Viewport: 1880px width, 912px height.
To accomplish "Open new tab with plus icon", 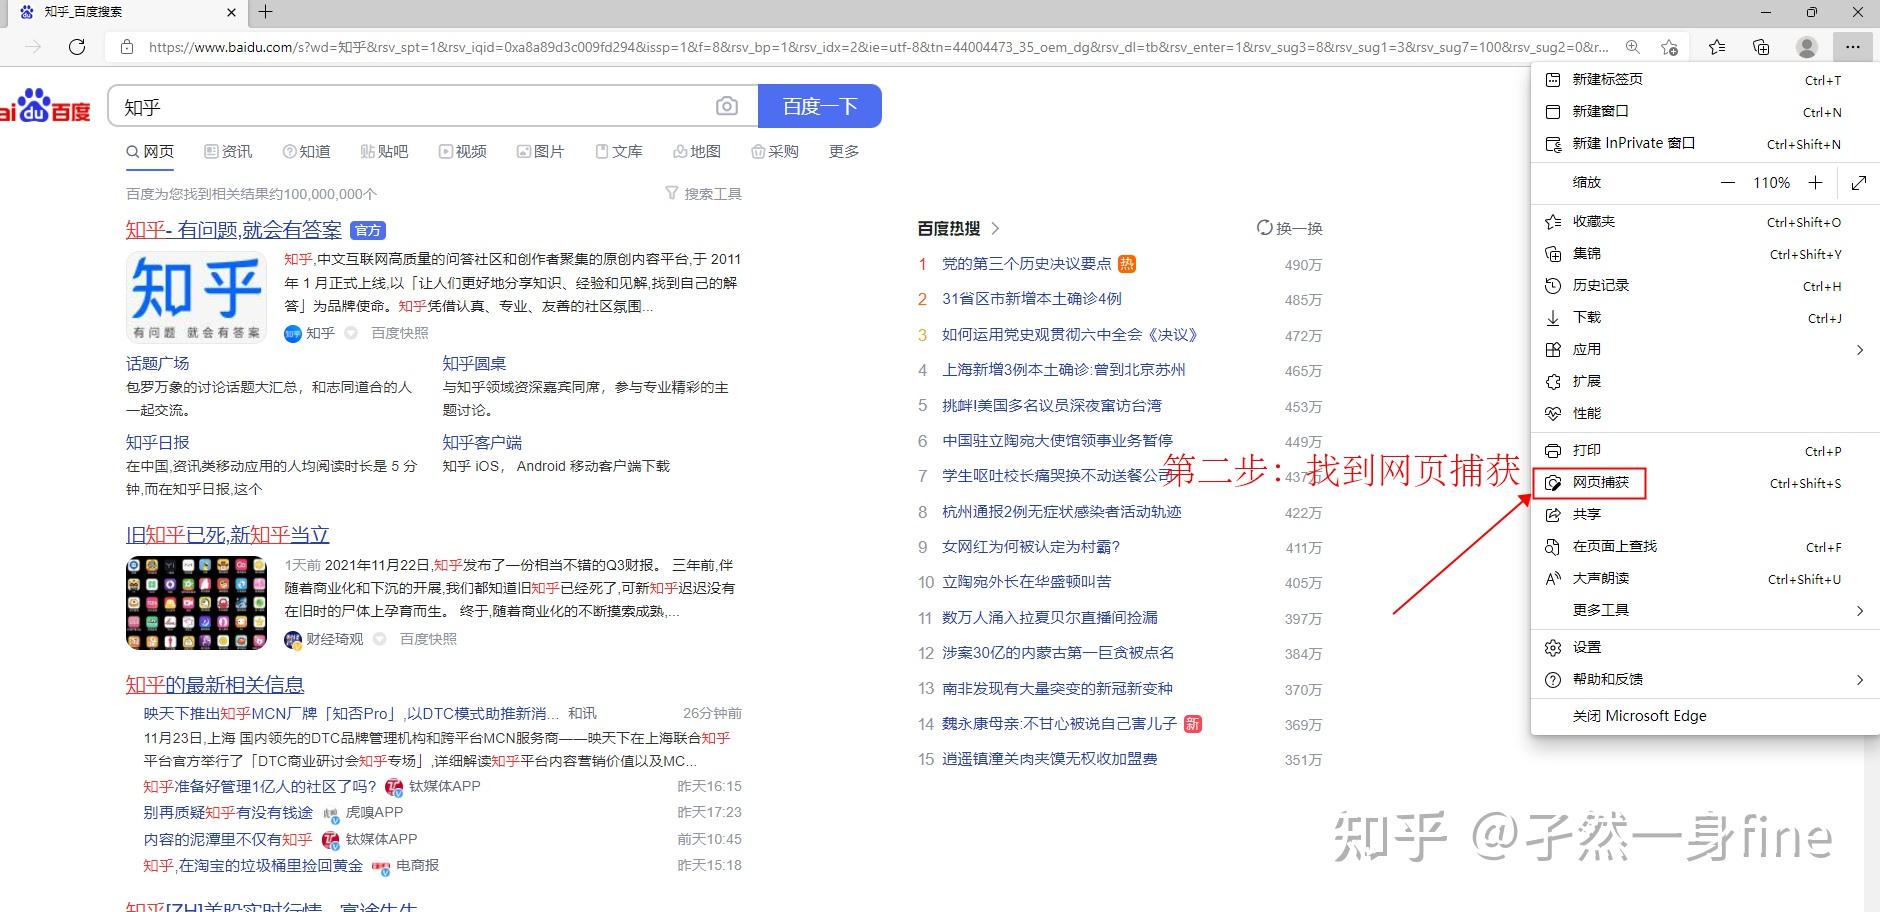I will [265, 12].
